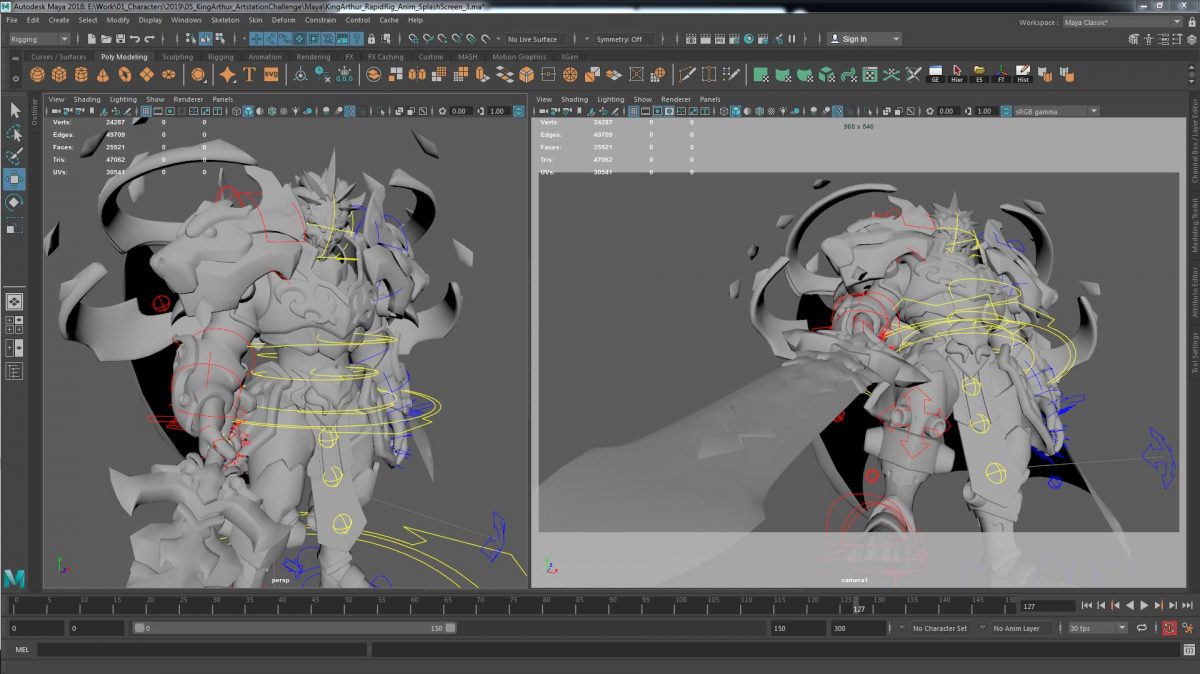Select the Text tool on the Poly Modeling shelf
Screen dimensions: 1200x674
pos(250,73)
